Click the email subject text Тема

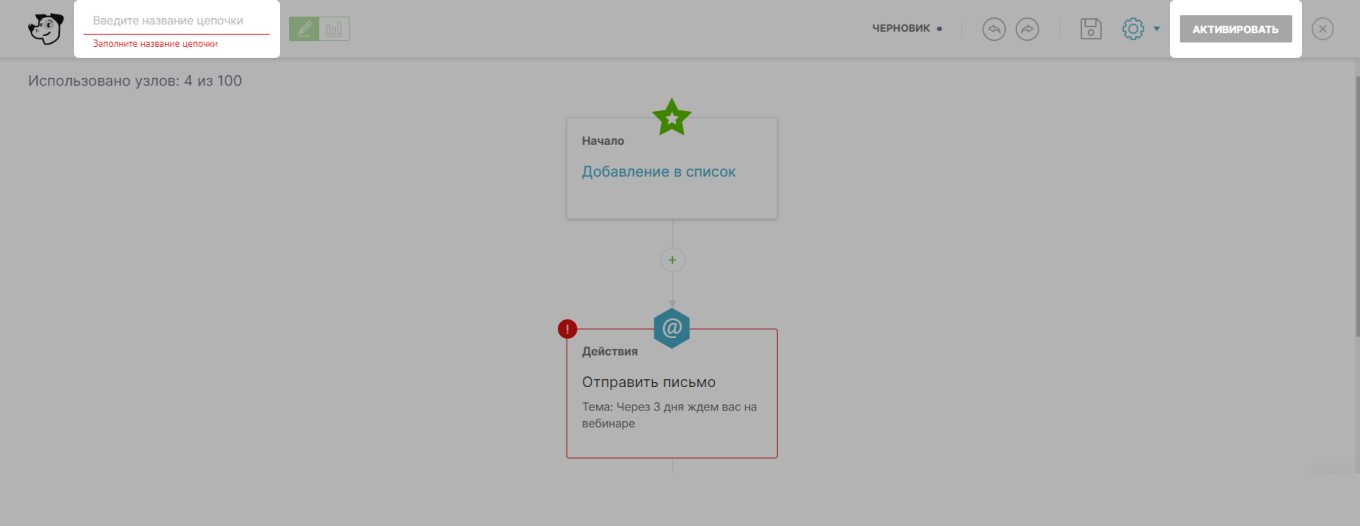(670, 415)
